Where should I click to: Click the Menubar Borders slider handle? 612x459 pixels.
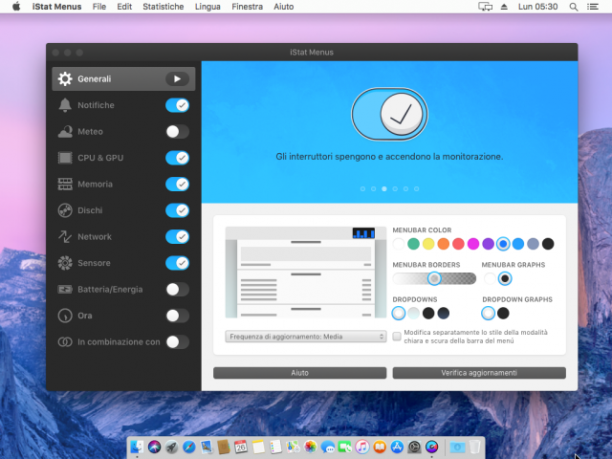[434, 278]
